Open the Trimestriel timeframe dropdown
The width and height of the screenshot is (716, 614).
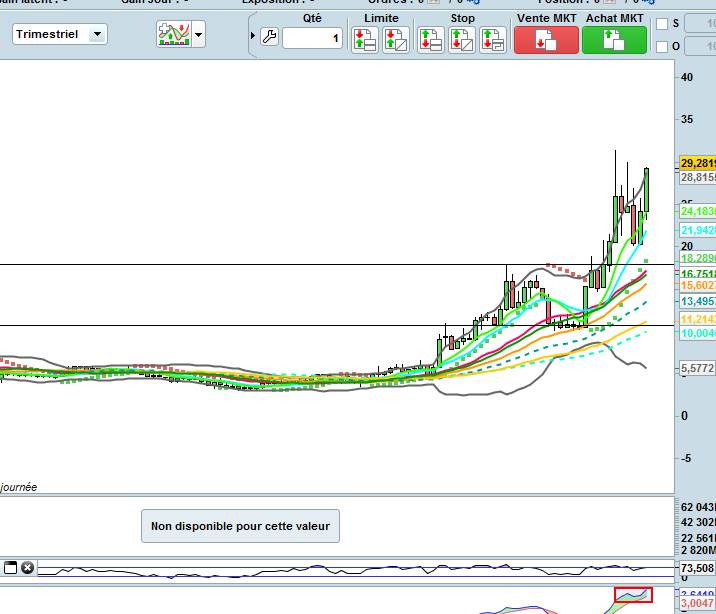pyautogui.click(x=60, y=34)
